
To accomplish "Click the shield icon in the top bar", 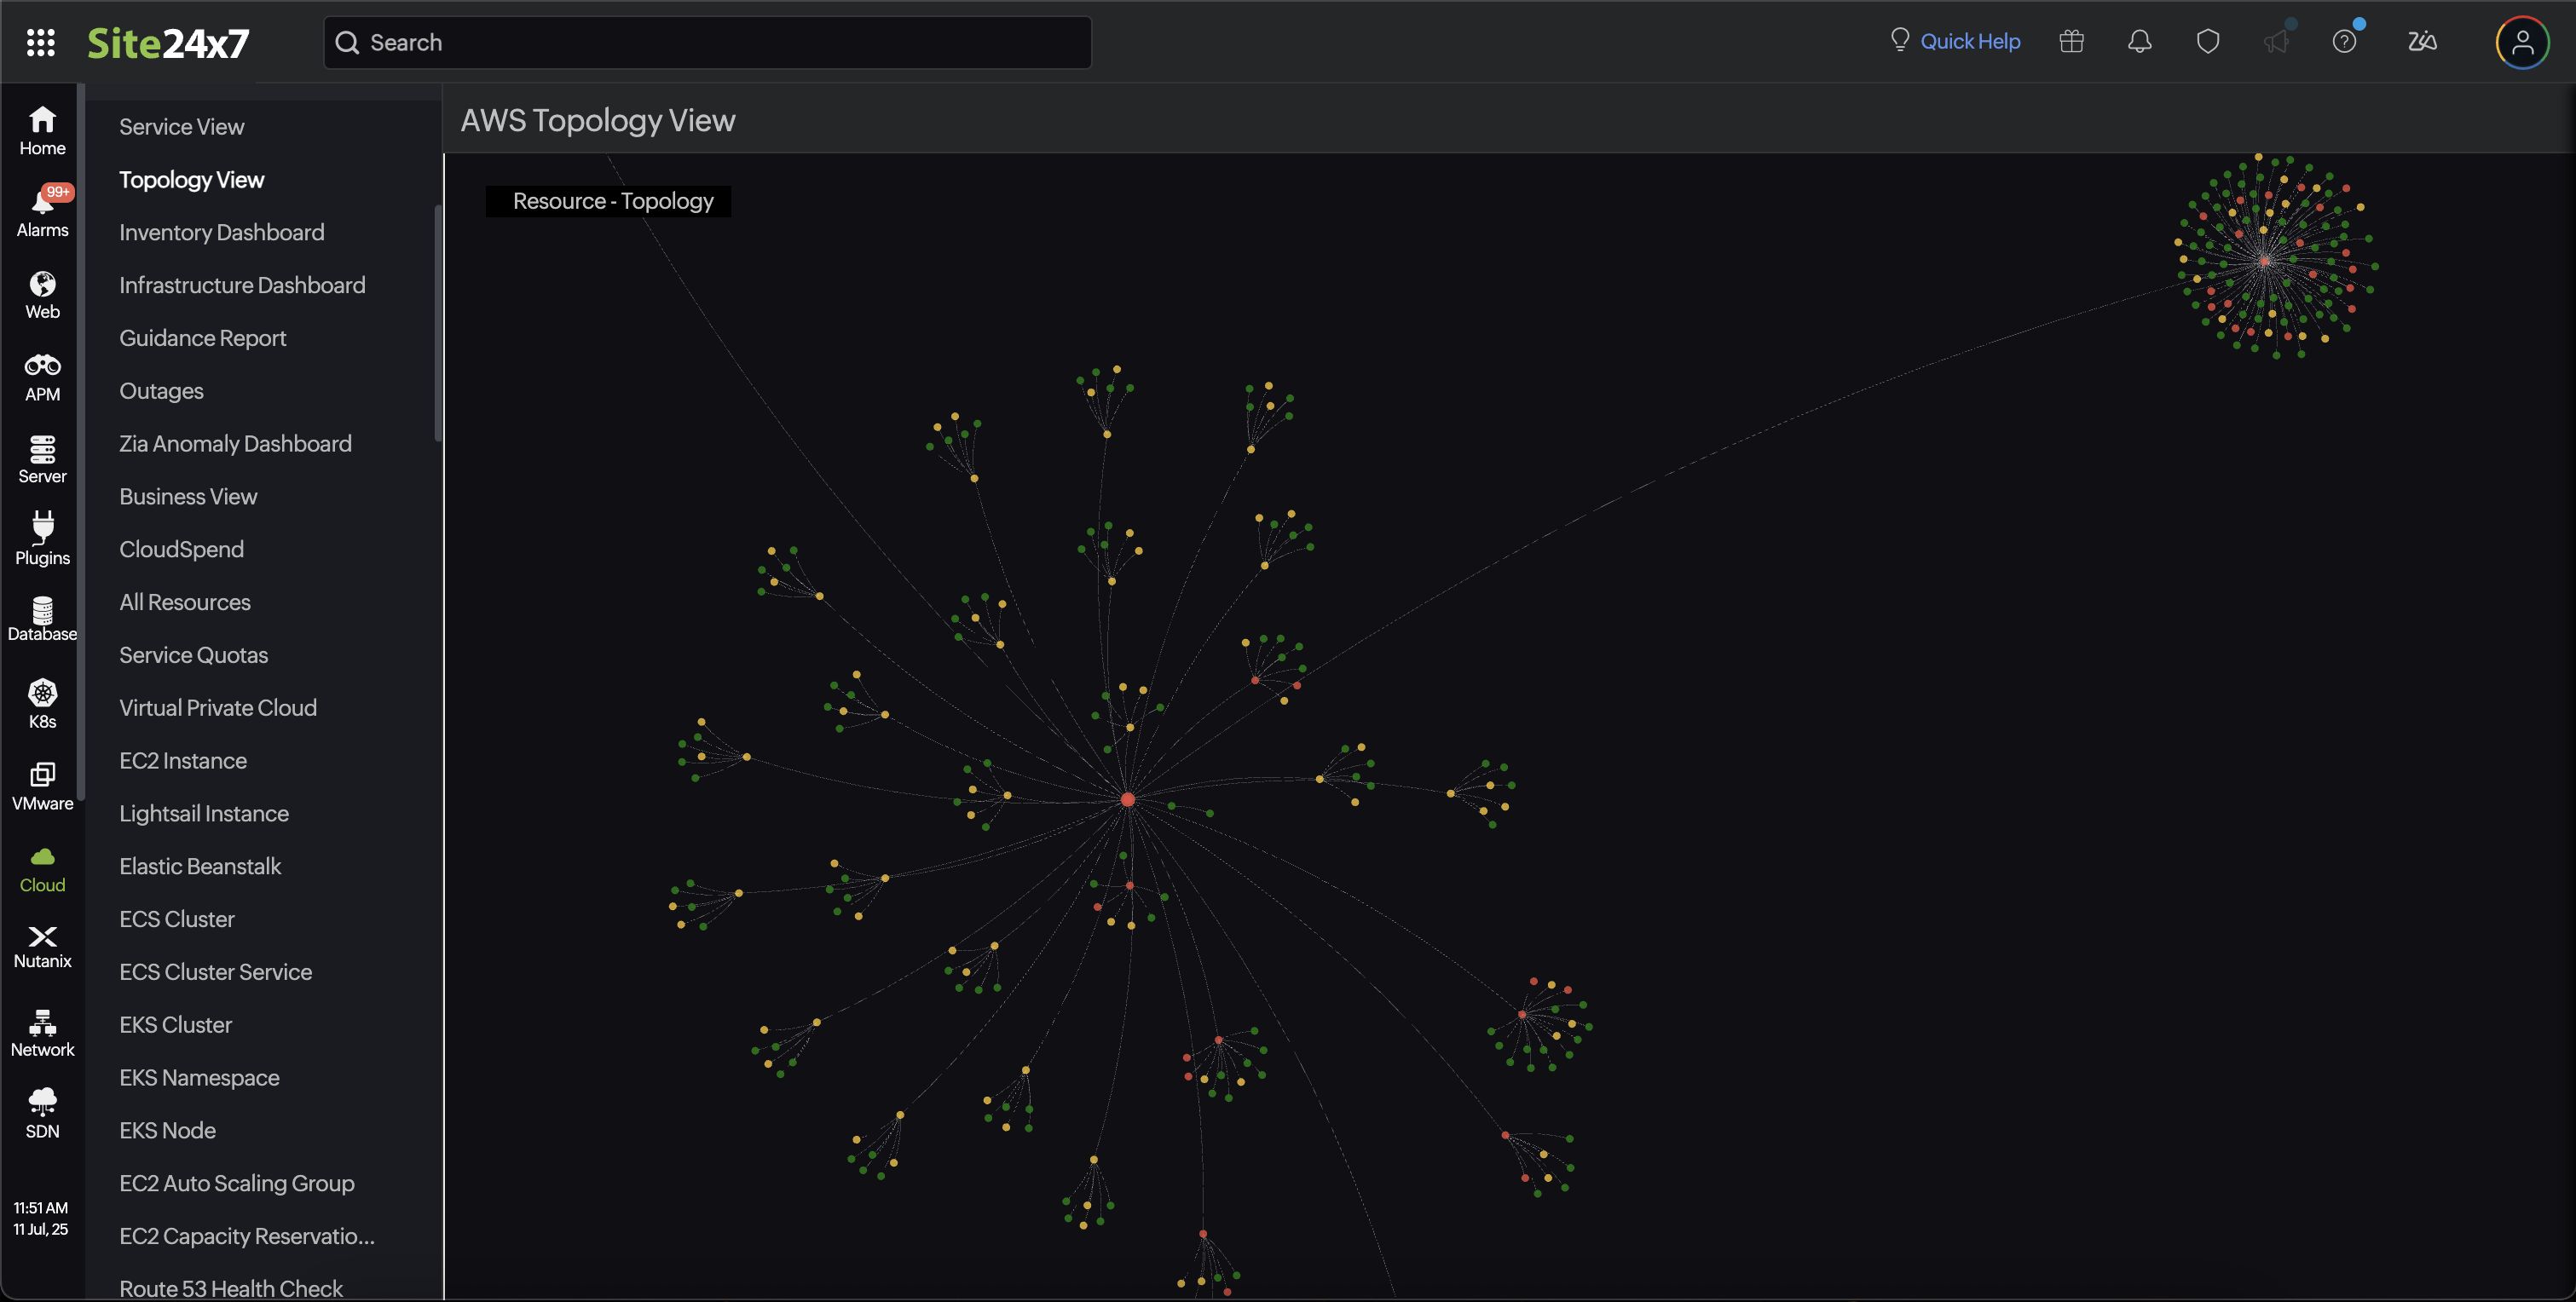I will pyautogui.click(x=2207, y=42).
